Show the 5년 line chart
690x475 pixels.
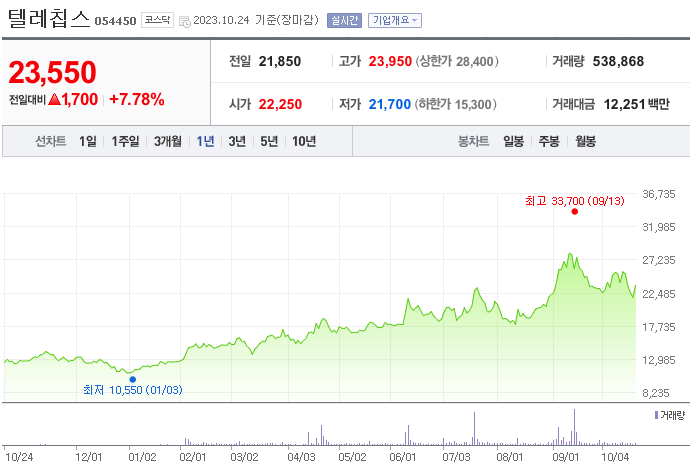[x=269, y=141]
